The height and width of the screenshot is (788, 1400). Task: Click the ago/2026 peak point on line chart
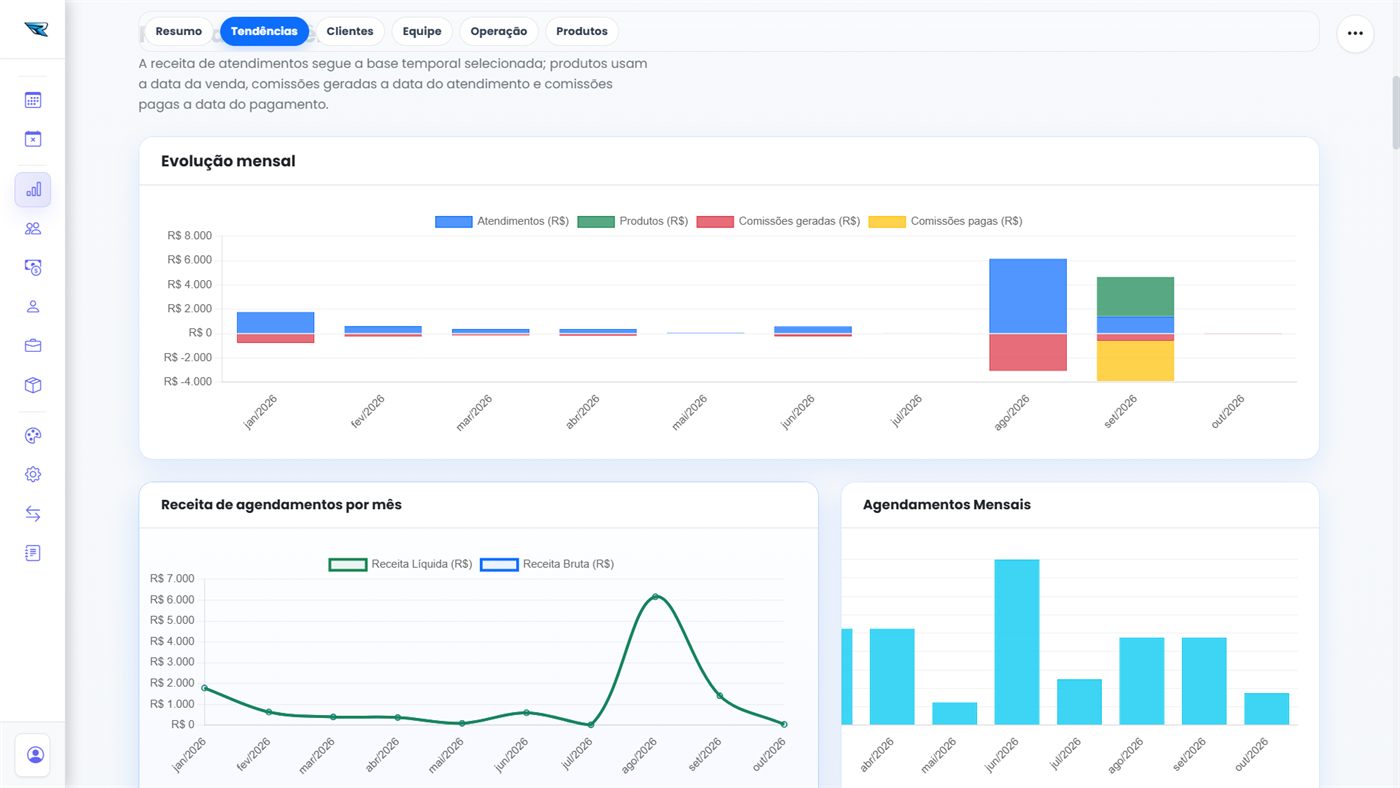pos(655,597)
